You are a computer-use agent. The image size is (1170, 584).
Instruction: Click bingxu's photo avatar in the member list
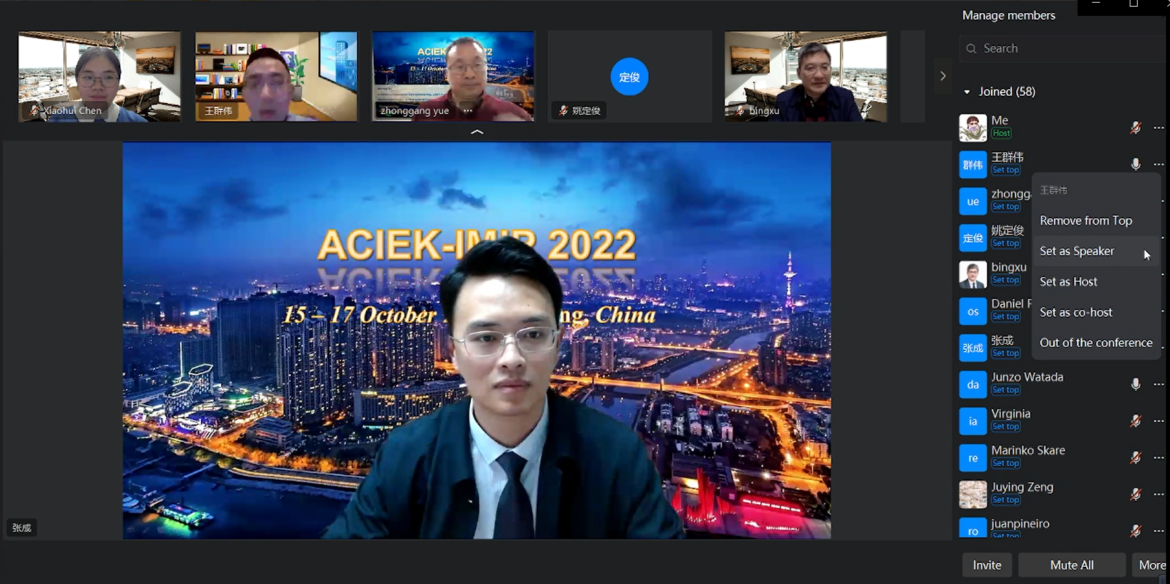(x=973, y=274)
